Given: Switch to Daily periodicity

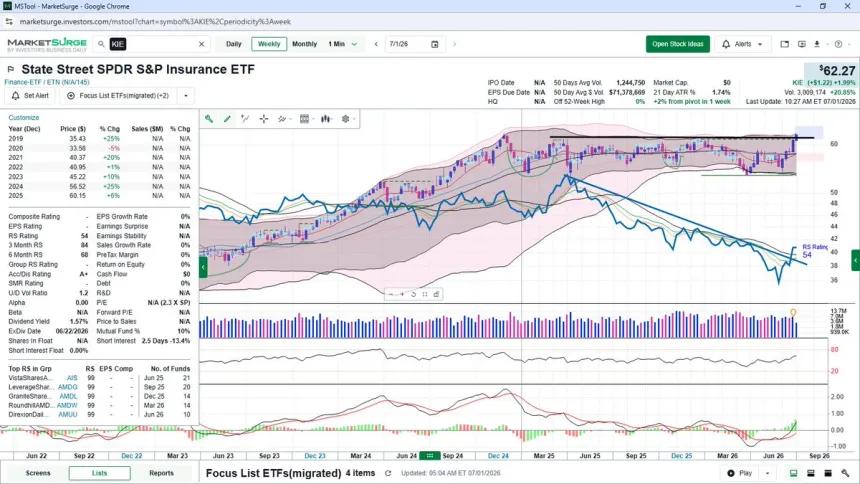Looking at the screenshot, I should tap(234, 44).
